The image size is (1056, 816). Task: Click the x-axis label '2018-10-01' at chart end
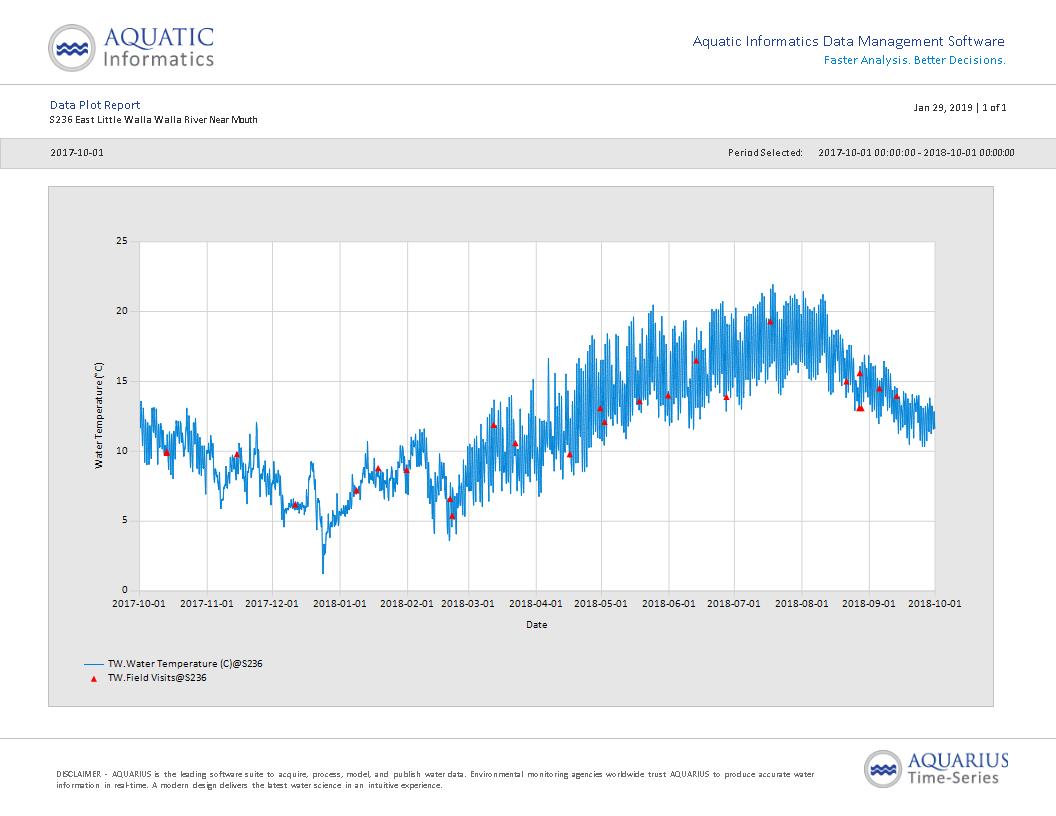point(935,603)
